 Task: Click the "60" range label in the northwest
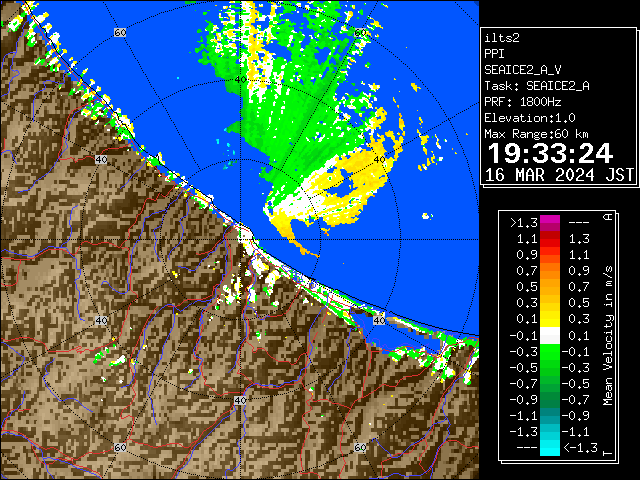pos(120,32)
